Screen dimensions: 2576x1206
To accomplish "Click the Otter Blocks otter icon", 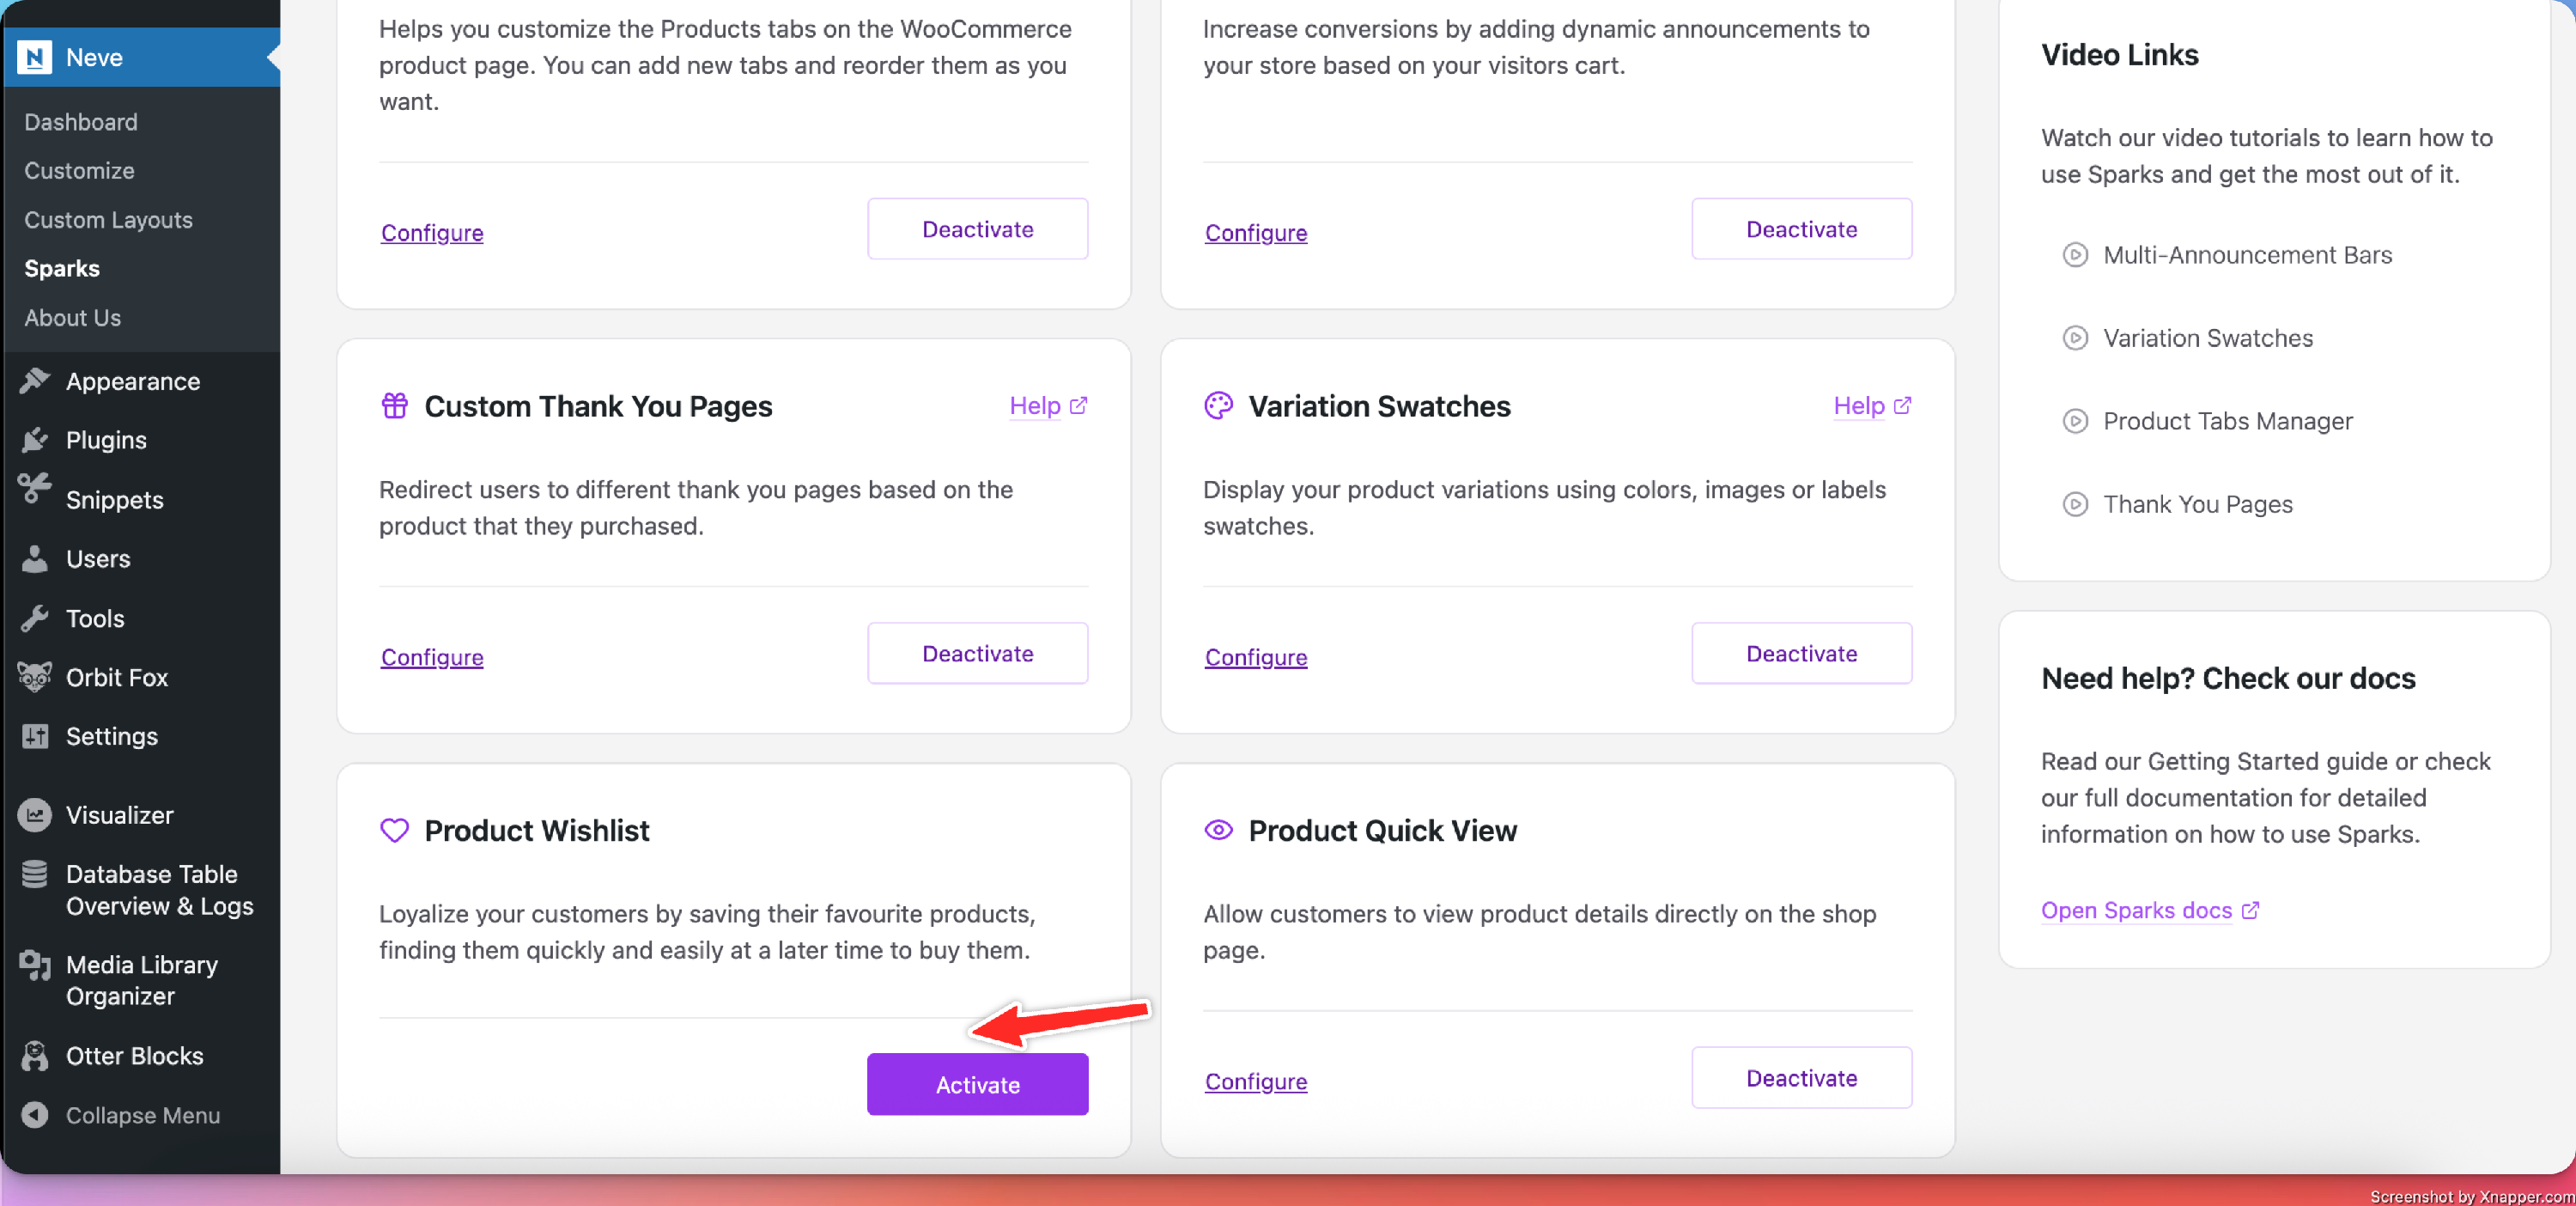I will click(x=34, y=1056).
